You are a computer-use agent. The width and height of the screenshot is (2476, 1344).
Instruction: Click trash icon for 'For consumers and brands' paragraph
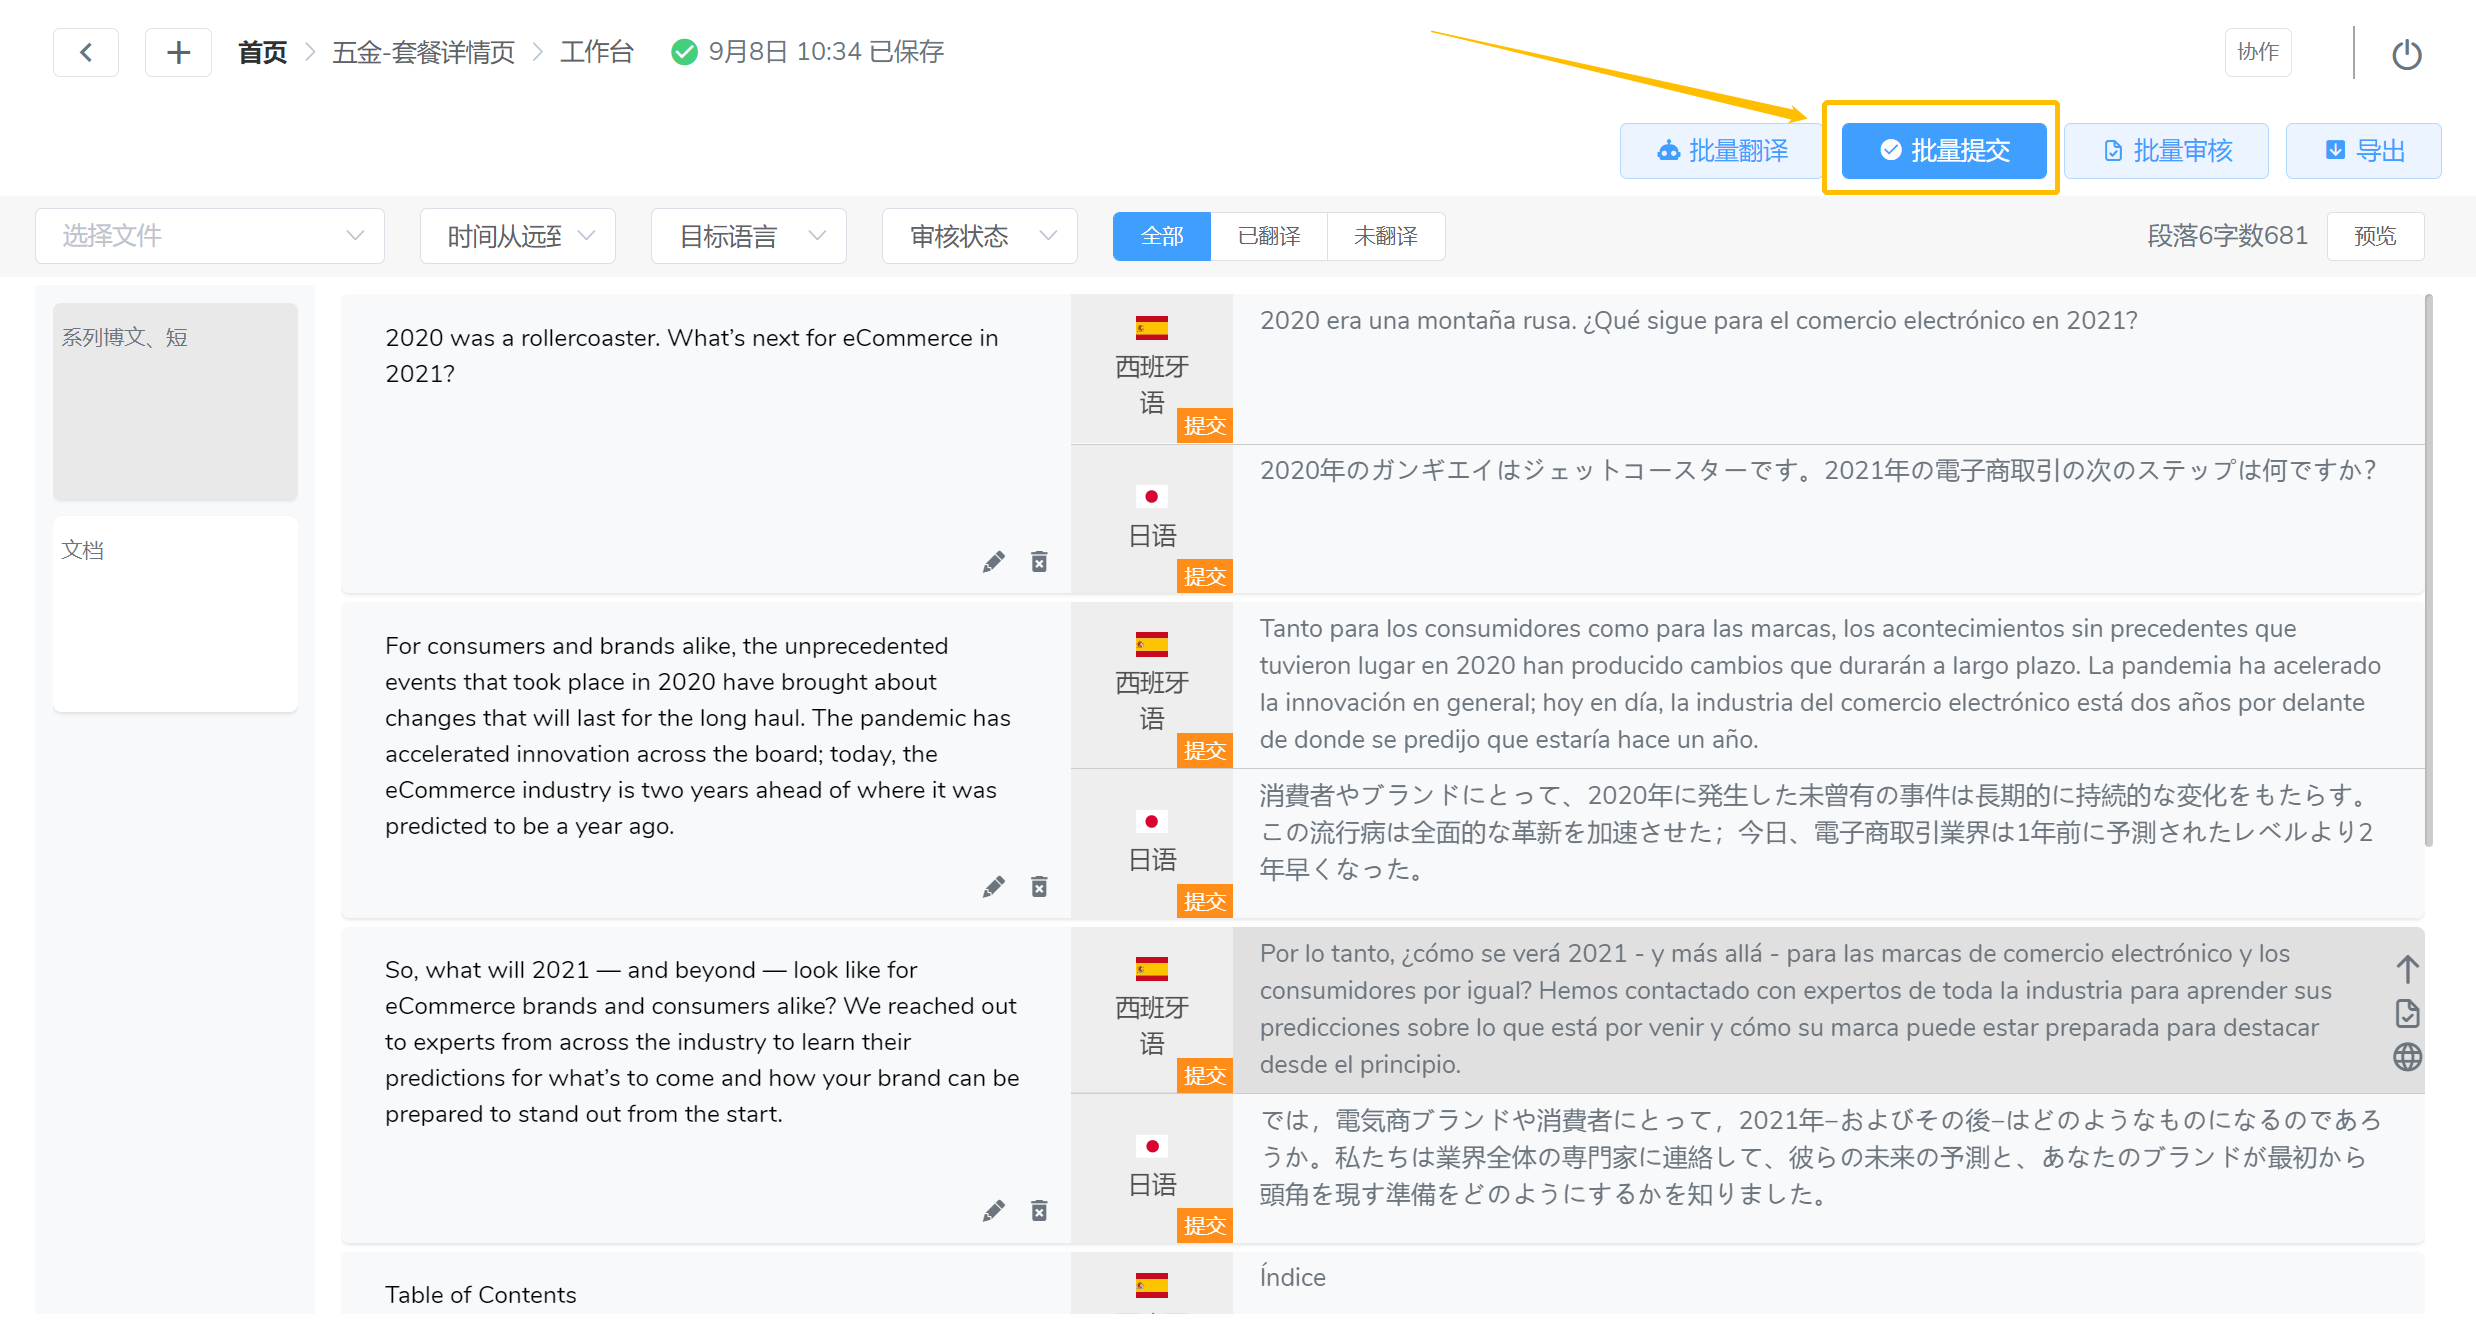(x=1039, y=887)
